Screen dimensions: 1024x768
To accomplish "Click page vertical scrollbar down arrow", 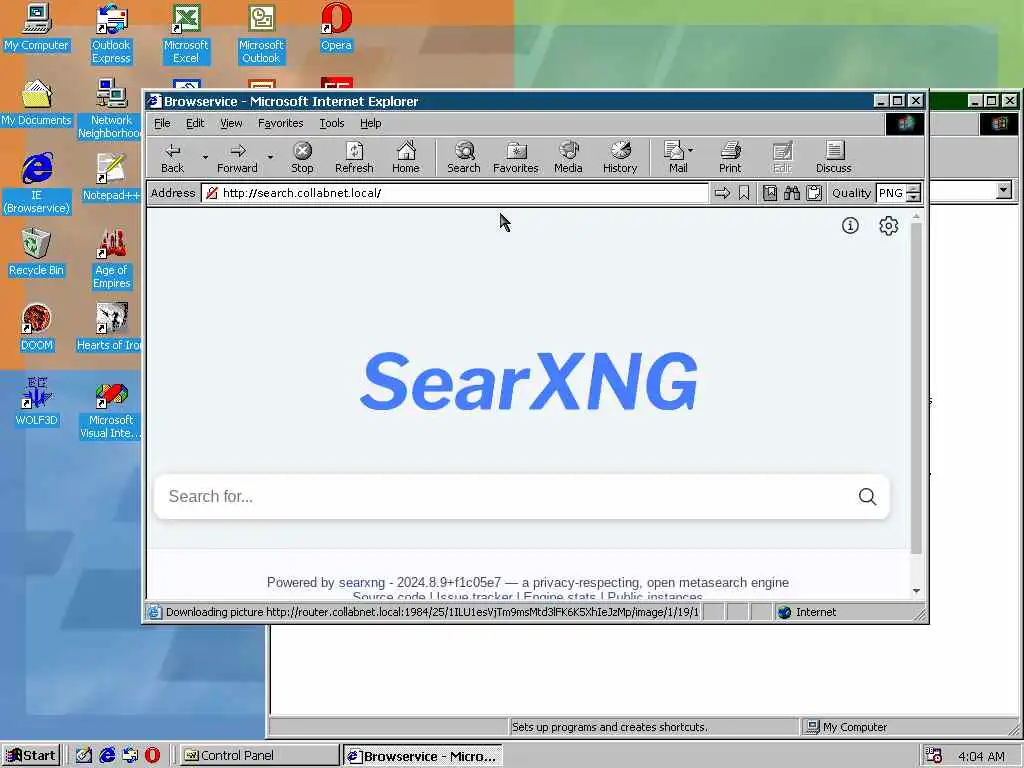I will 916,590.
